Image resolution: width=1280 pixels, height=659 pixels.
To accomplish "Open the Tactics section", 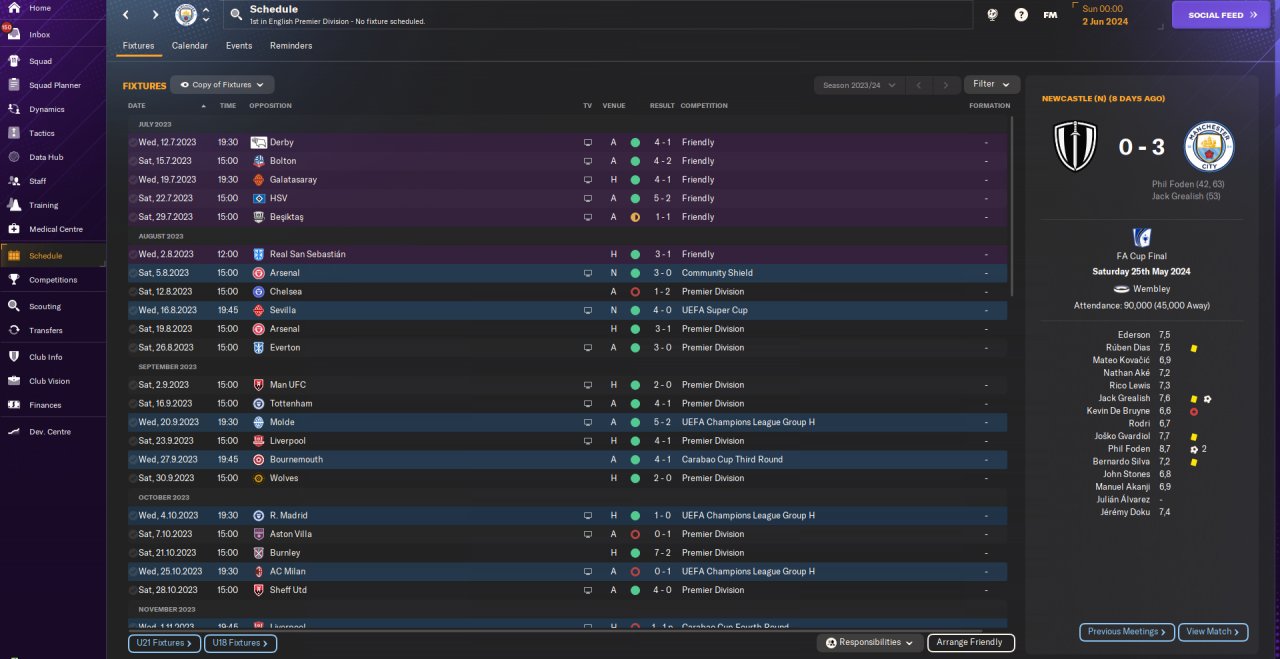I will (42, 133).
